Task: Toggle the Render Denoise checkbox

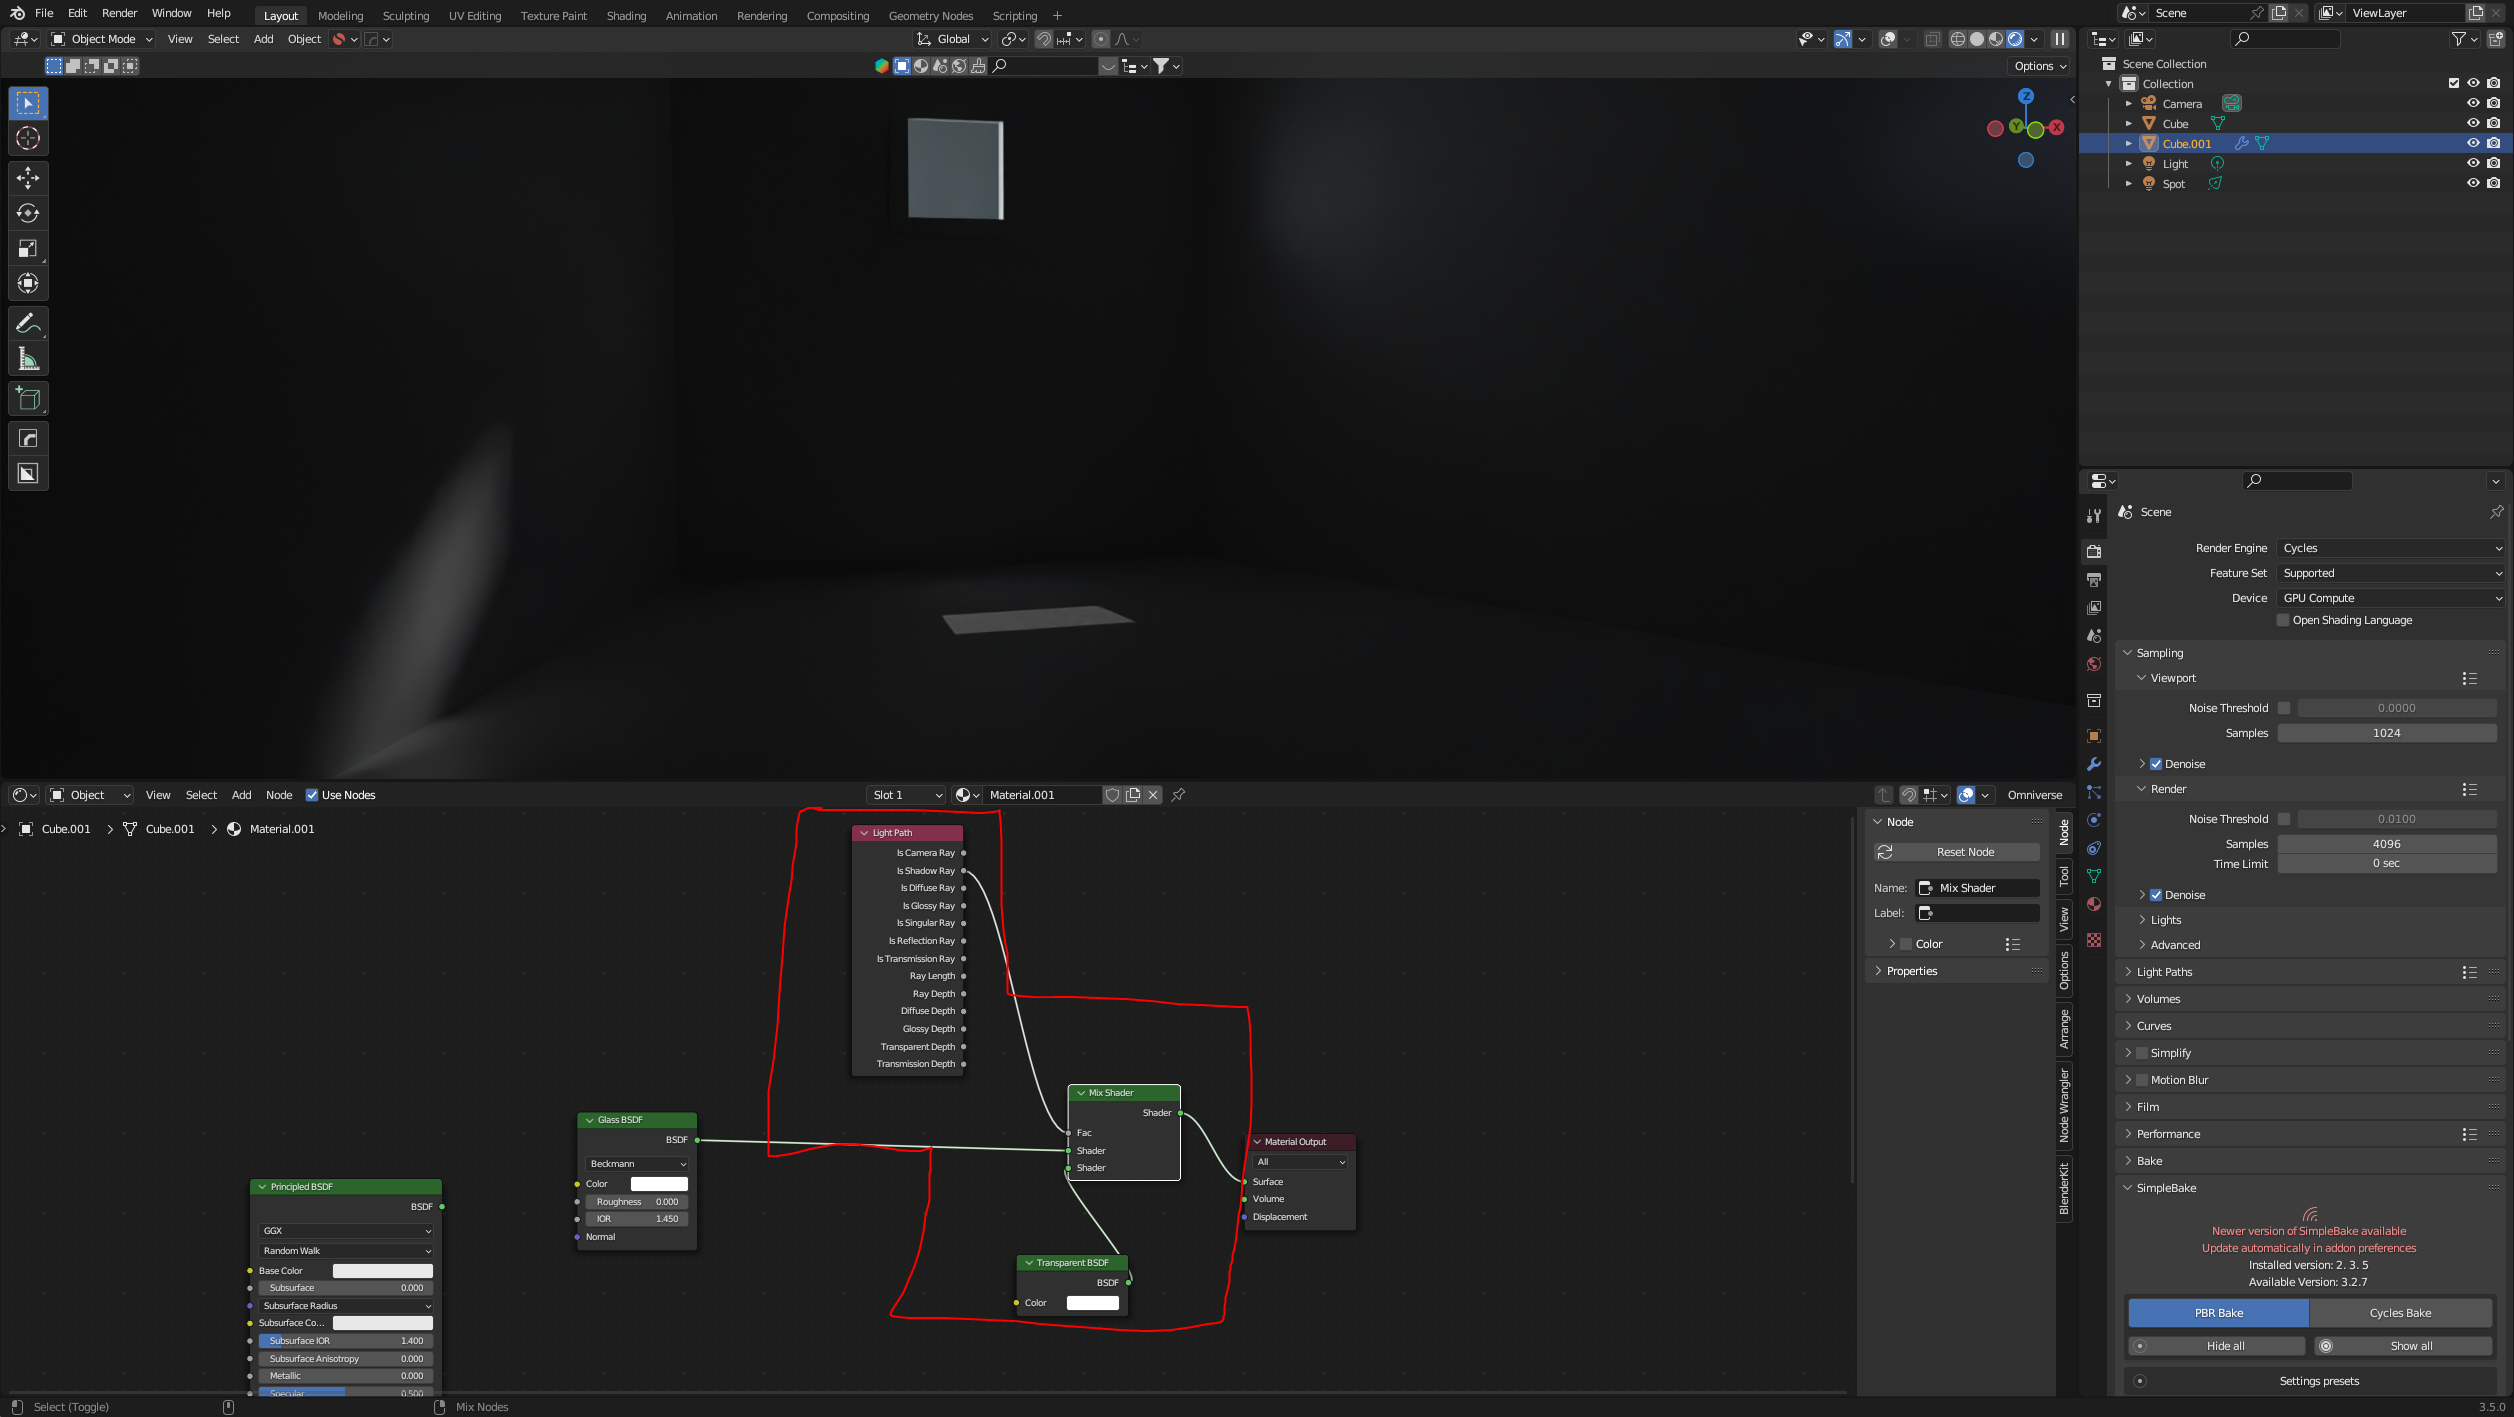Action: 2156,895
